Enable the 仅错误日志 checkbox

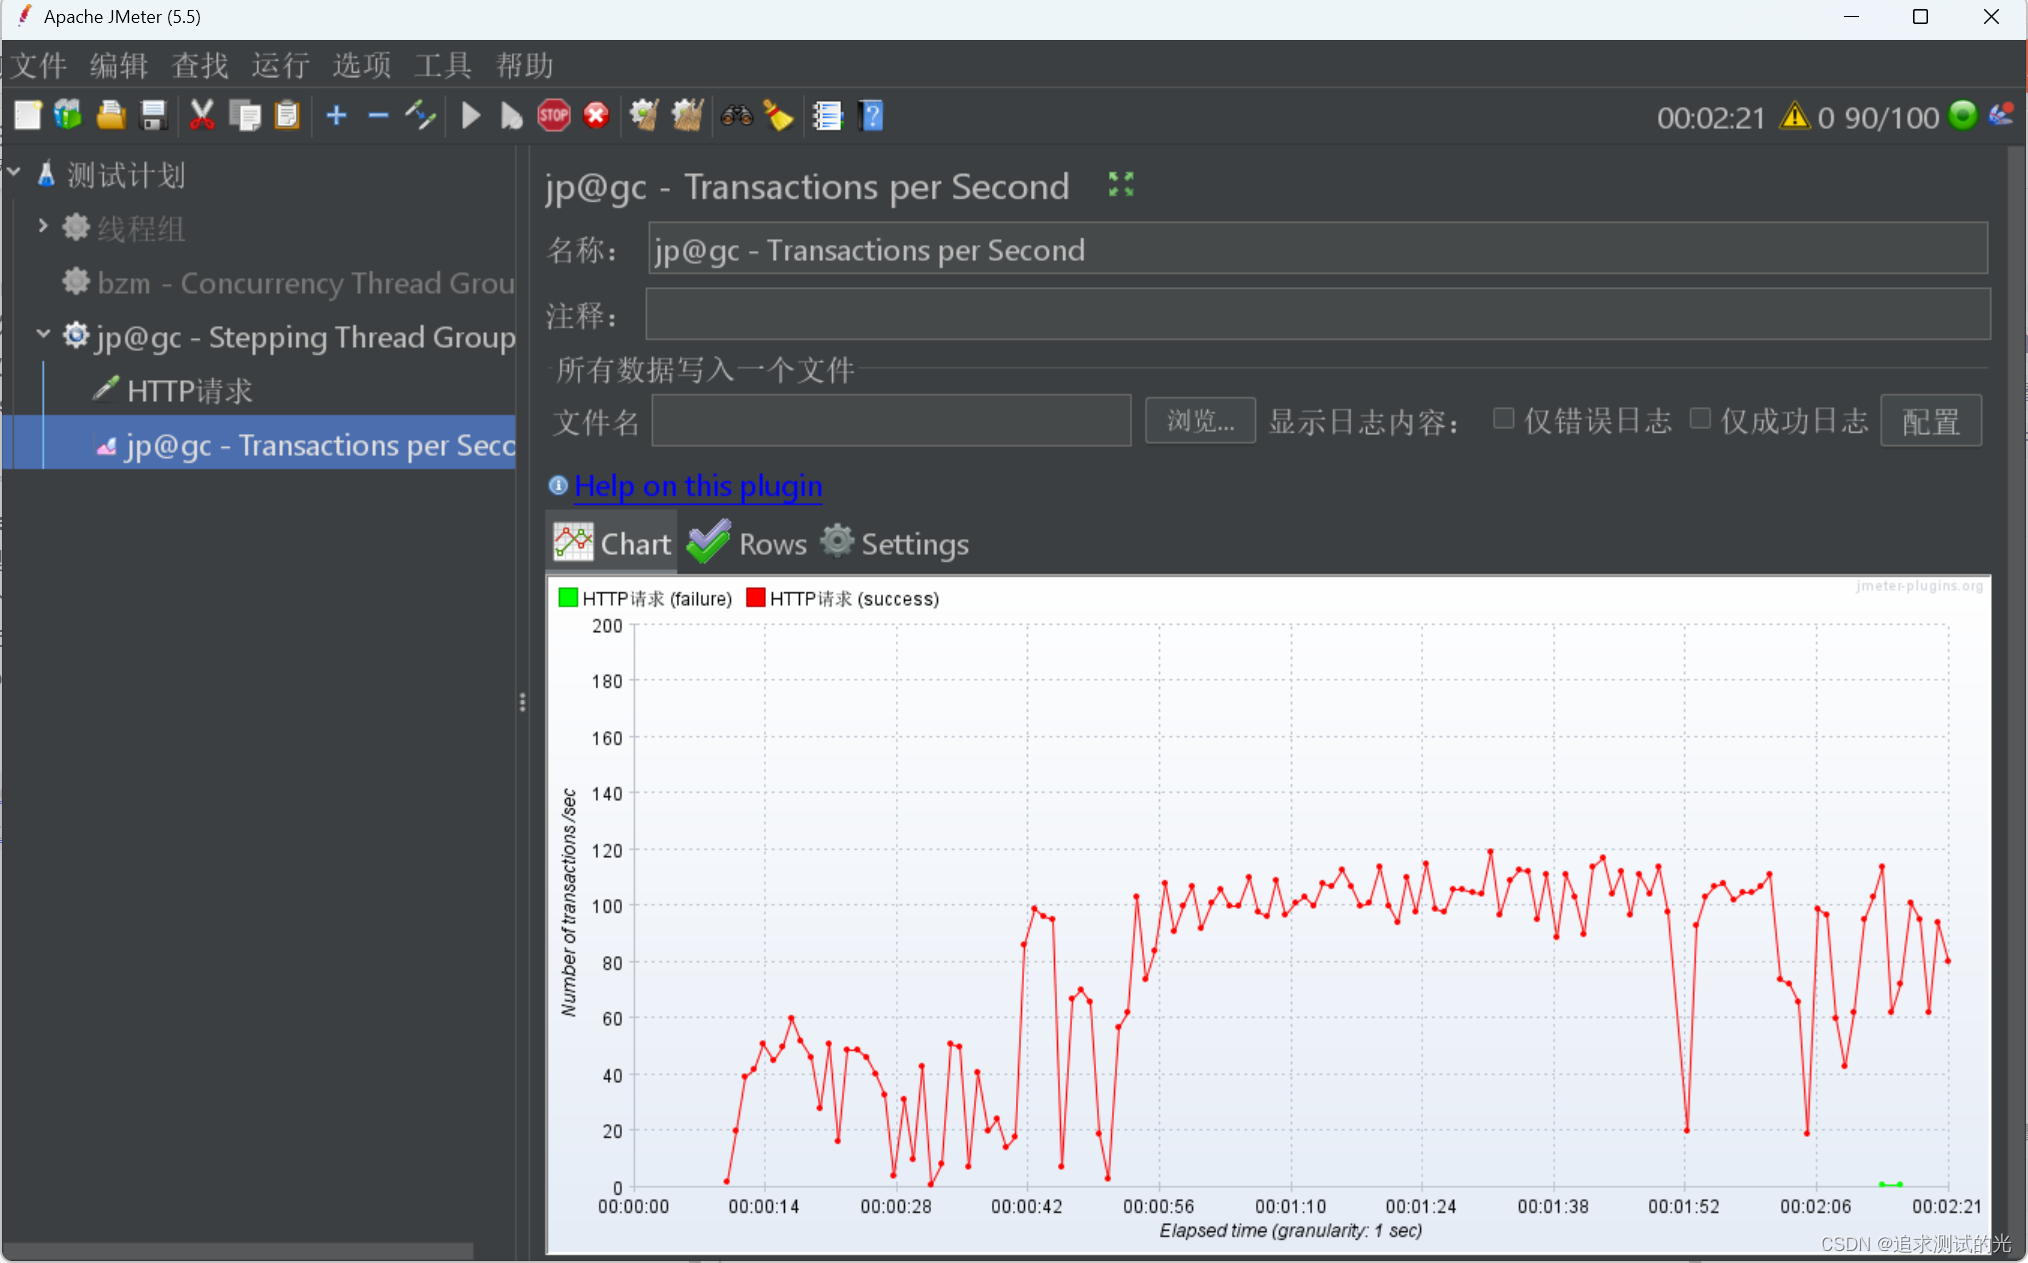coord(1504,418)
